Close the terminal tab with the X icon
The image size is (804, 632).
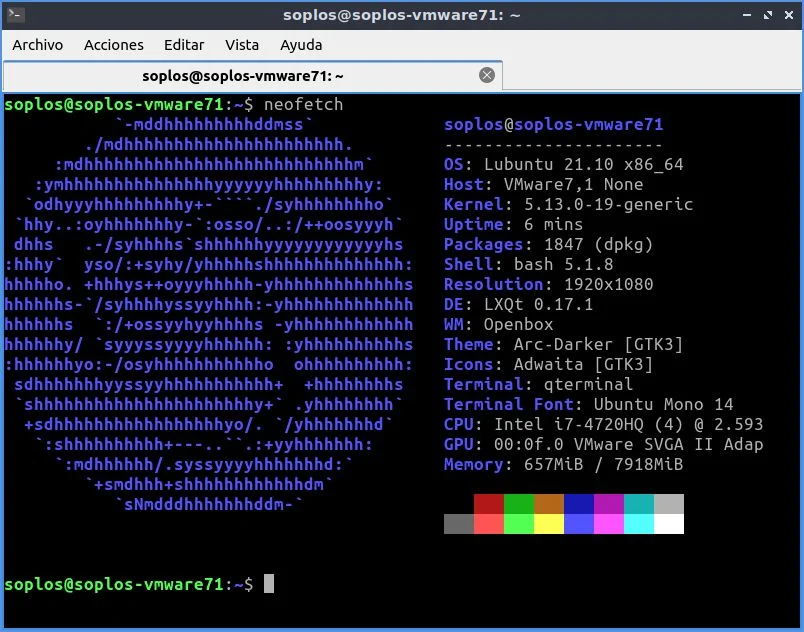[487, 75]
